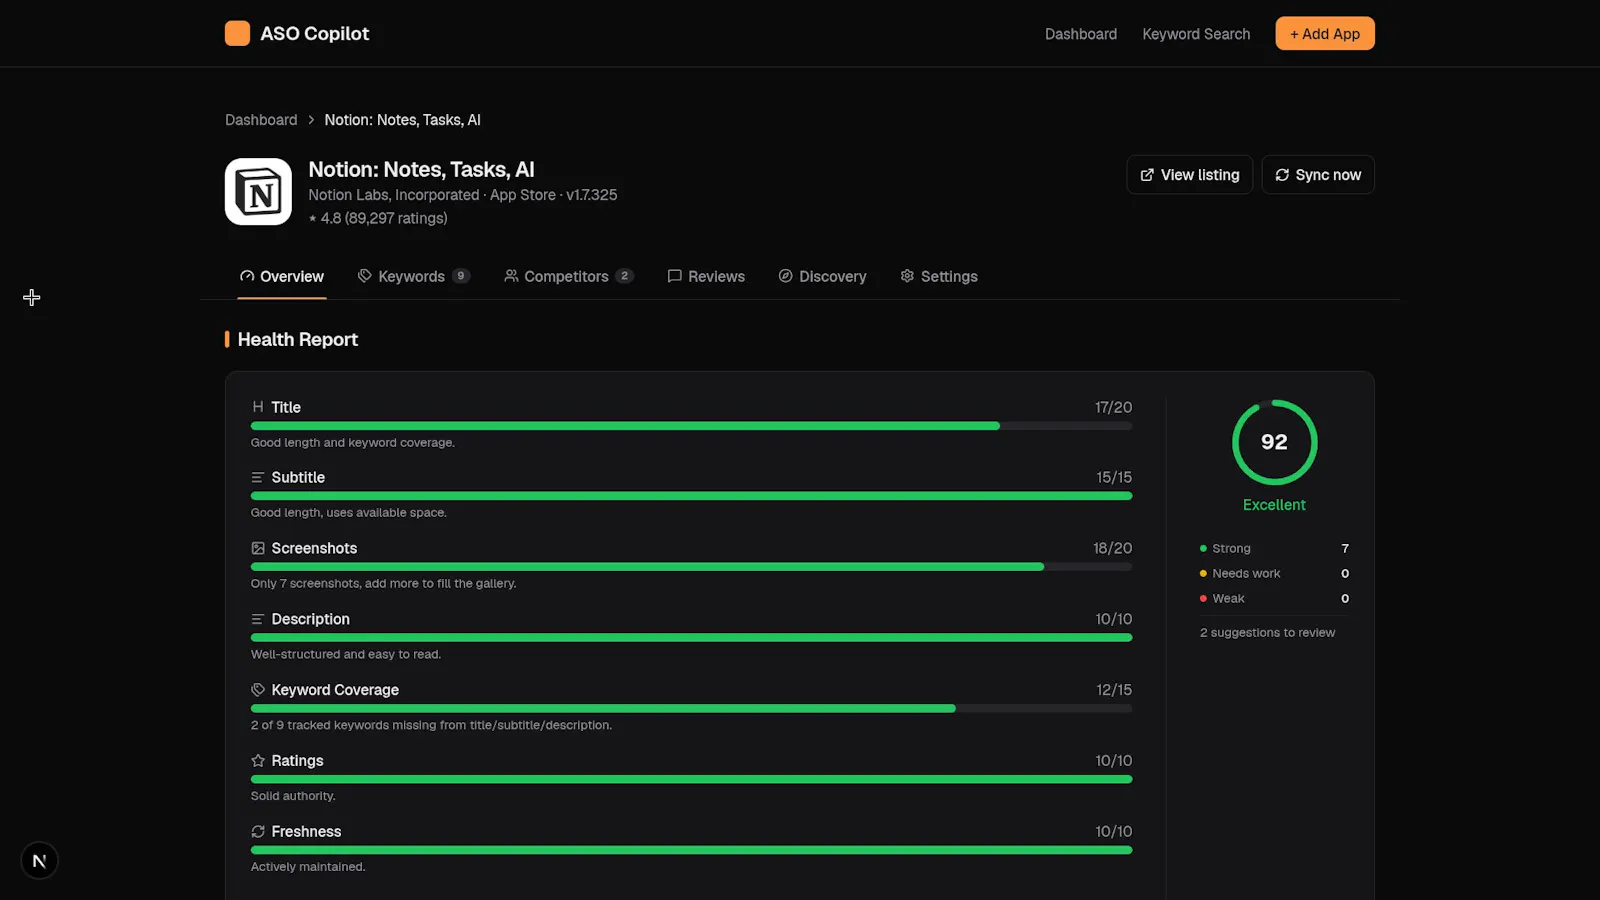Image resolution: width=1600 pixels, height=900 pixels.
Task: Click the Subtitle row lines icon
Action: click(258, 478)
